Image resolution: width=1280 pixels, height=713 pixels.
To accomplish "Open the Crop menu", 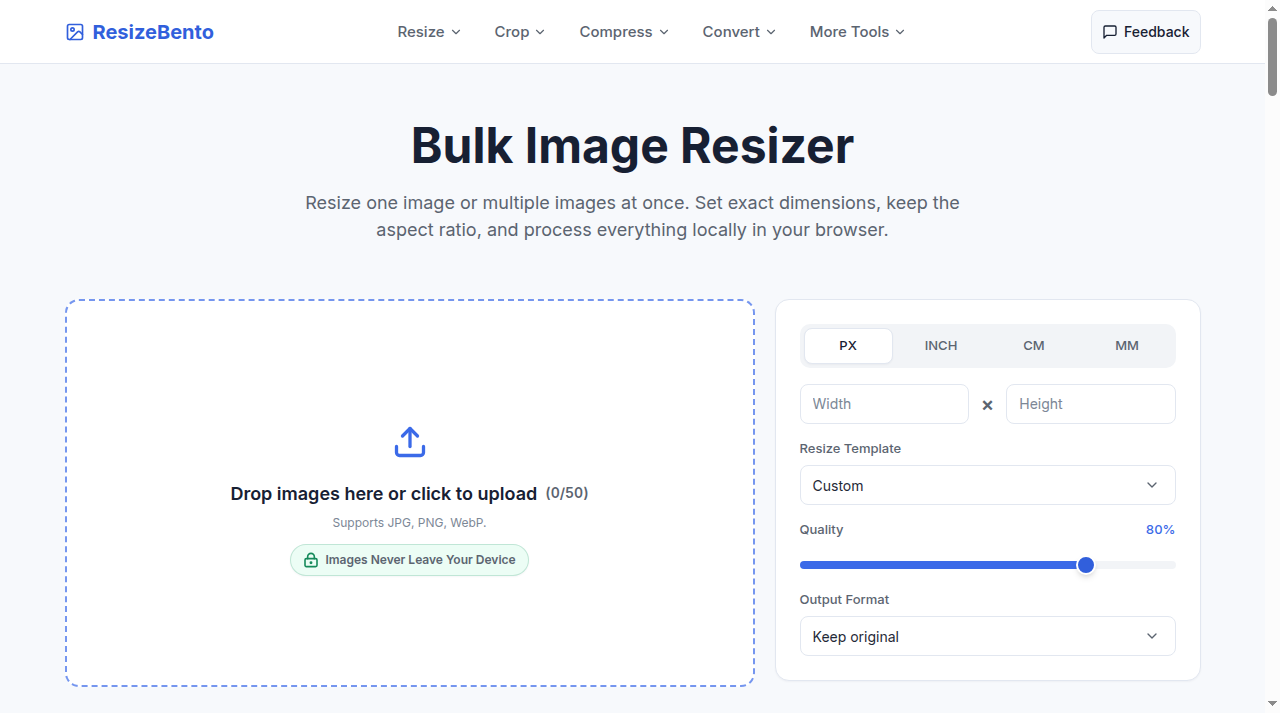I will tap(520, 32).
